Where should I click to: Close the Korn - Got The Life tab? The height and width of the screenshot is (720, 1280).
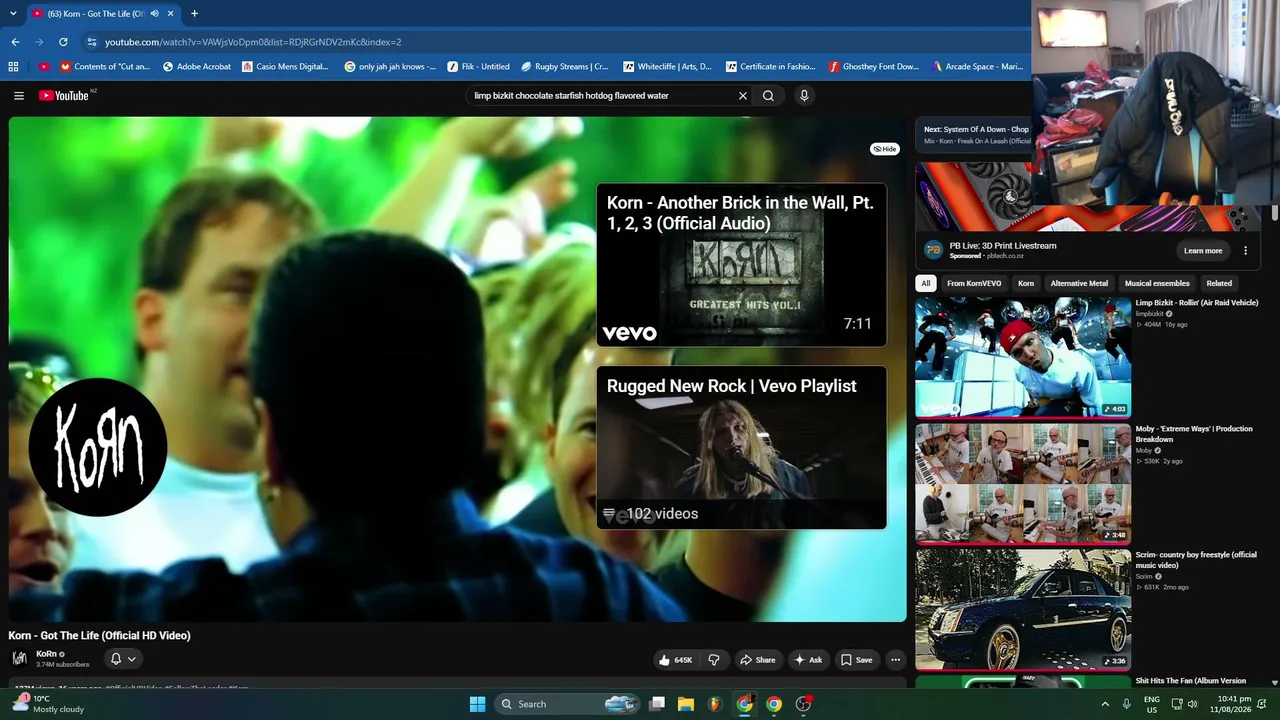click(x=171, y=14)
